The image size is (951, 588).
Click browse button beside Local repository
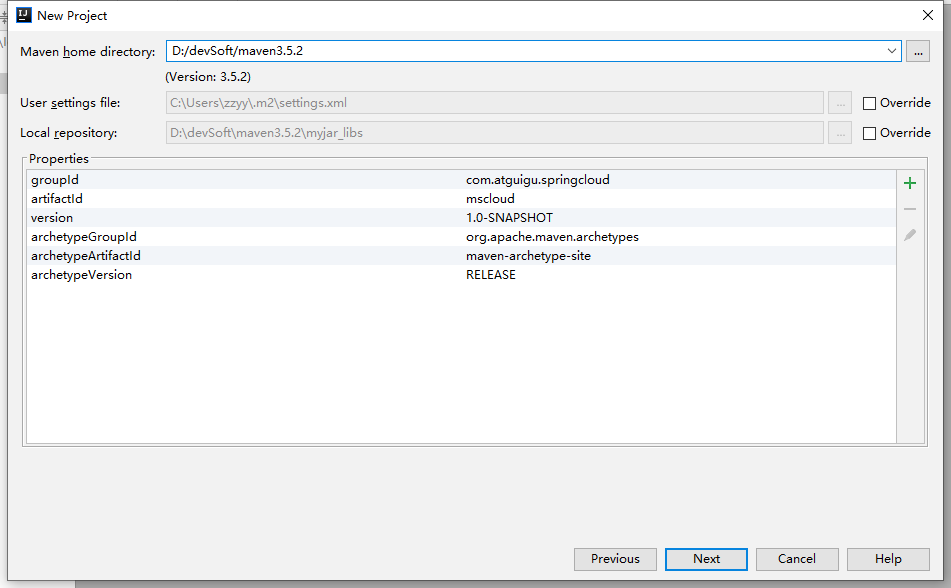point(840,133)
